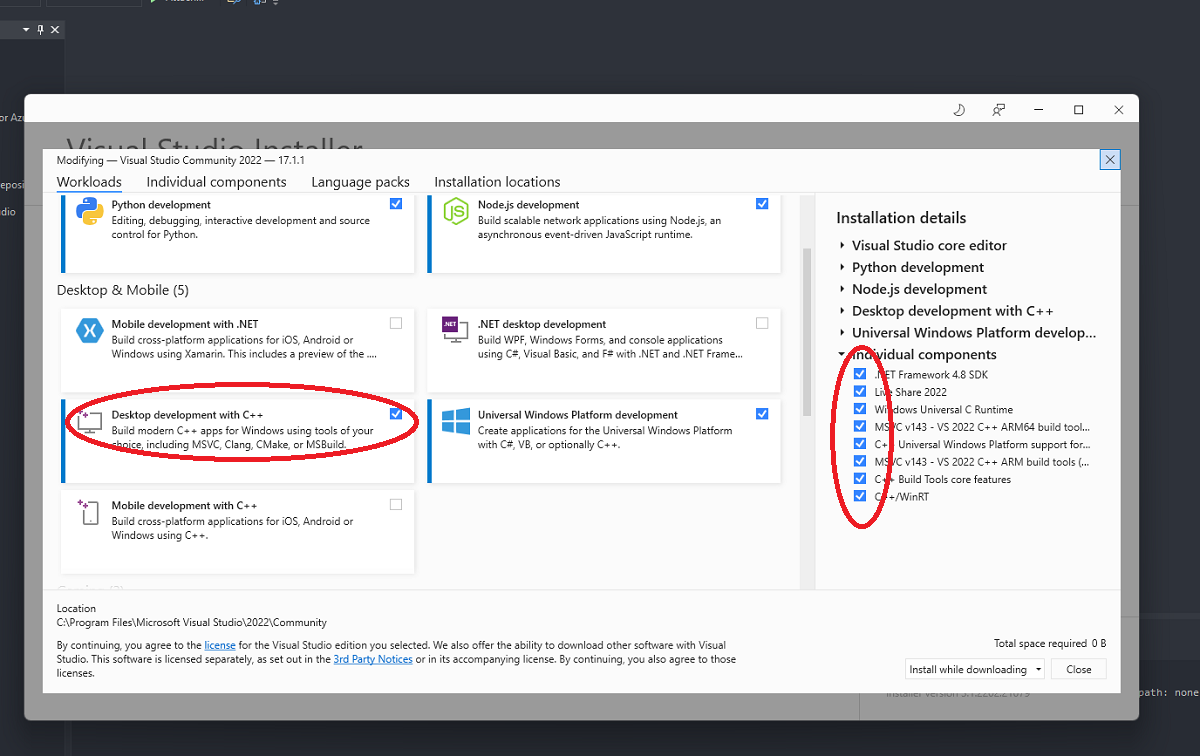1200x756 pixels.
Task: Click Total space required 0 B text
Action: [1050, 643]
